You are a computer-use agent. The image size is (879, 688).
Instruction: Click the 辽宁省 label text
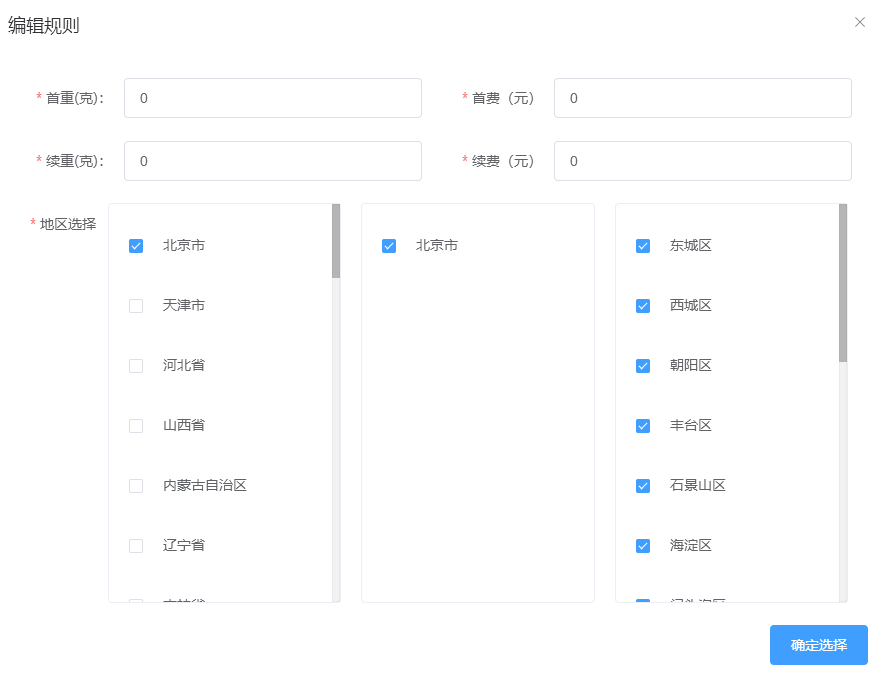184,546
